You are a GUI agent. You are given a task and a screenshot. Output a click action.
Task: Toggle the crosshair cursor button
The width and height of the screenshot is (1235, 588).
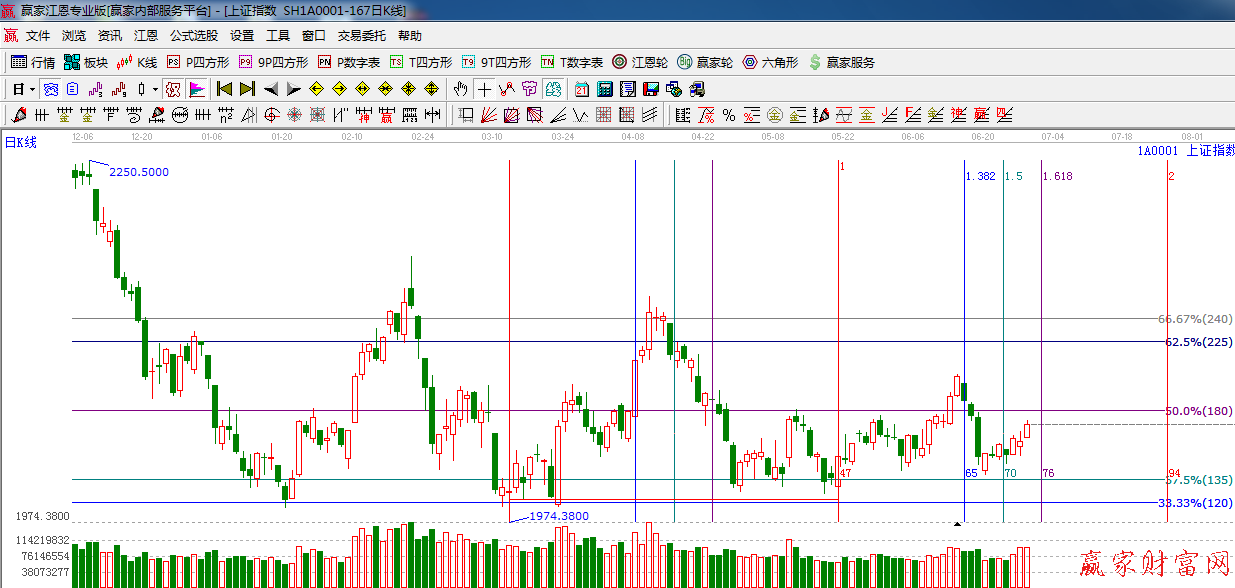click(x=484, y=89)
